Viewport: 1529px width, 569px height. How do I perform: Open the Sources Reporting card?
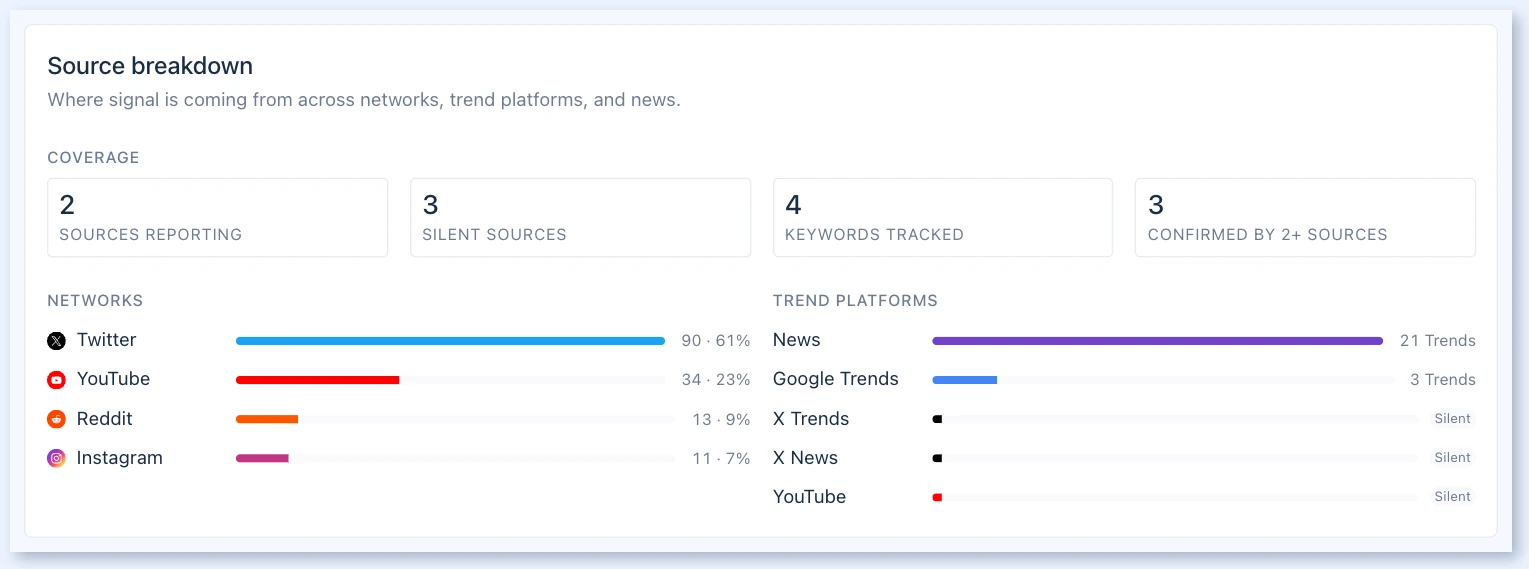pos(217,218)
